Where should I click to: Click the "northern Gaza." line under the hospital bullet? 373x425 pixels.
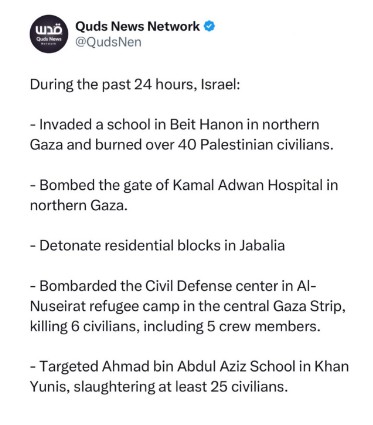click(x=79, y=205)
